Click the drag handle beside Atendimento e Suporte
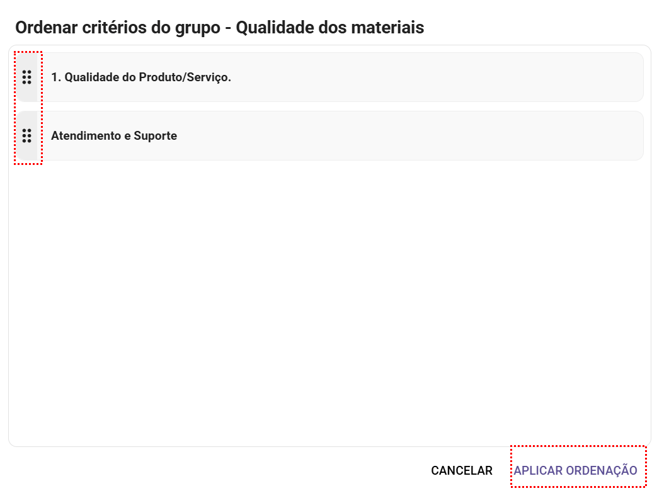Screen dimensions: 669x498 click(x=27, y=136)
